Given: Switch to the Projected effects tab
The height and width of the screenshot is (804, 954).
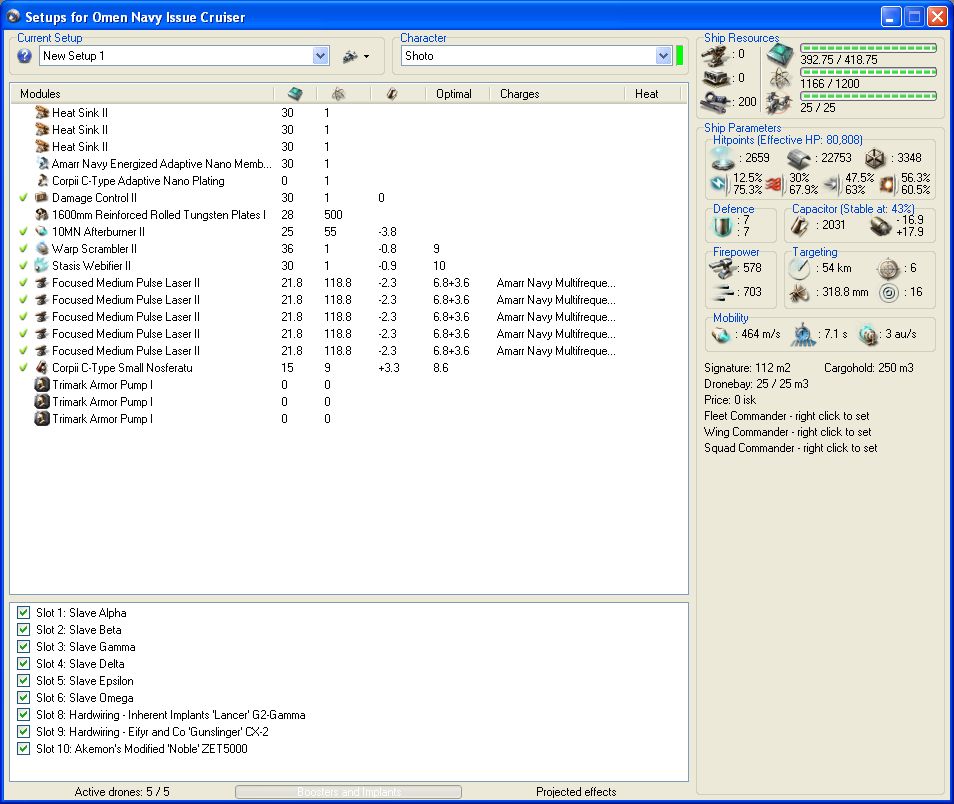Looking at the screenshot, I should tap(576, 792).
